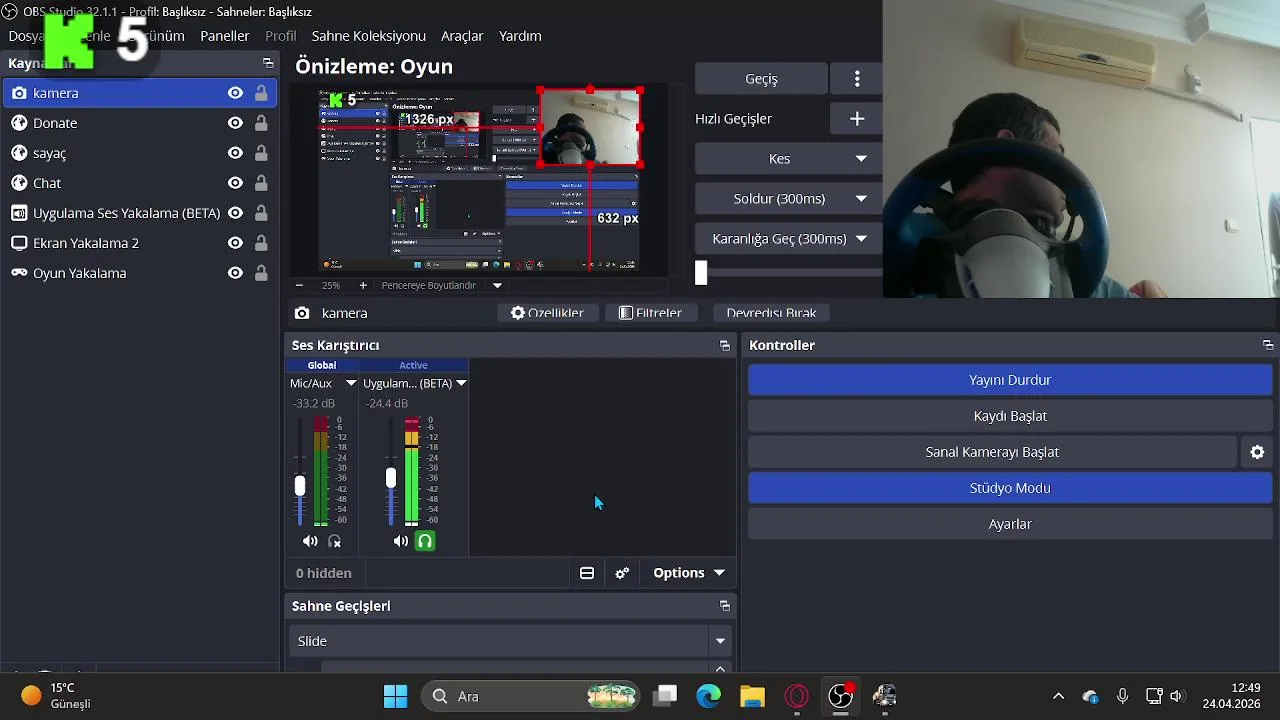
Task: Select the Chat browser source icon
Action: [x=18, y=183]
